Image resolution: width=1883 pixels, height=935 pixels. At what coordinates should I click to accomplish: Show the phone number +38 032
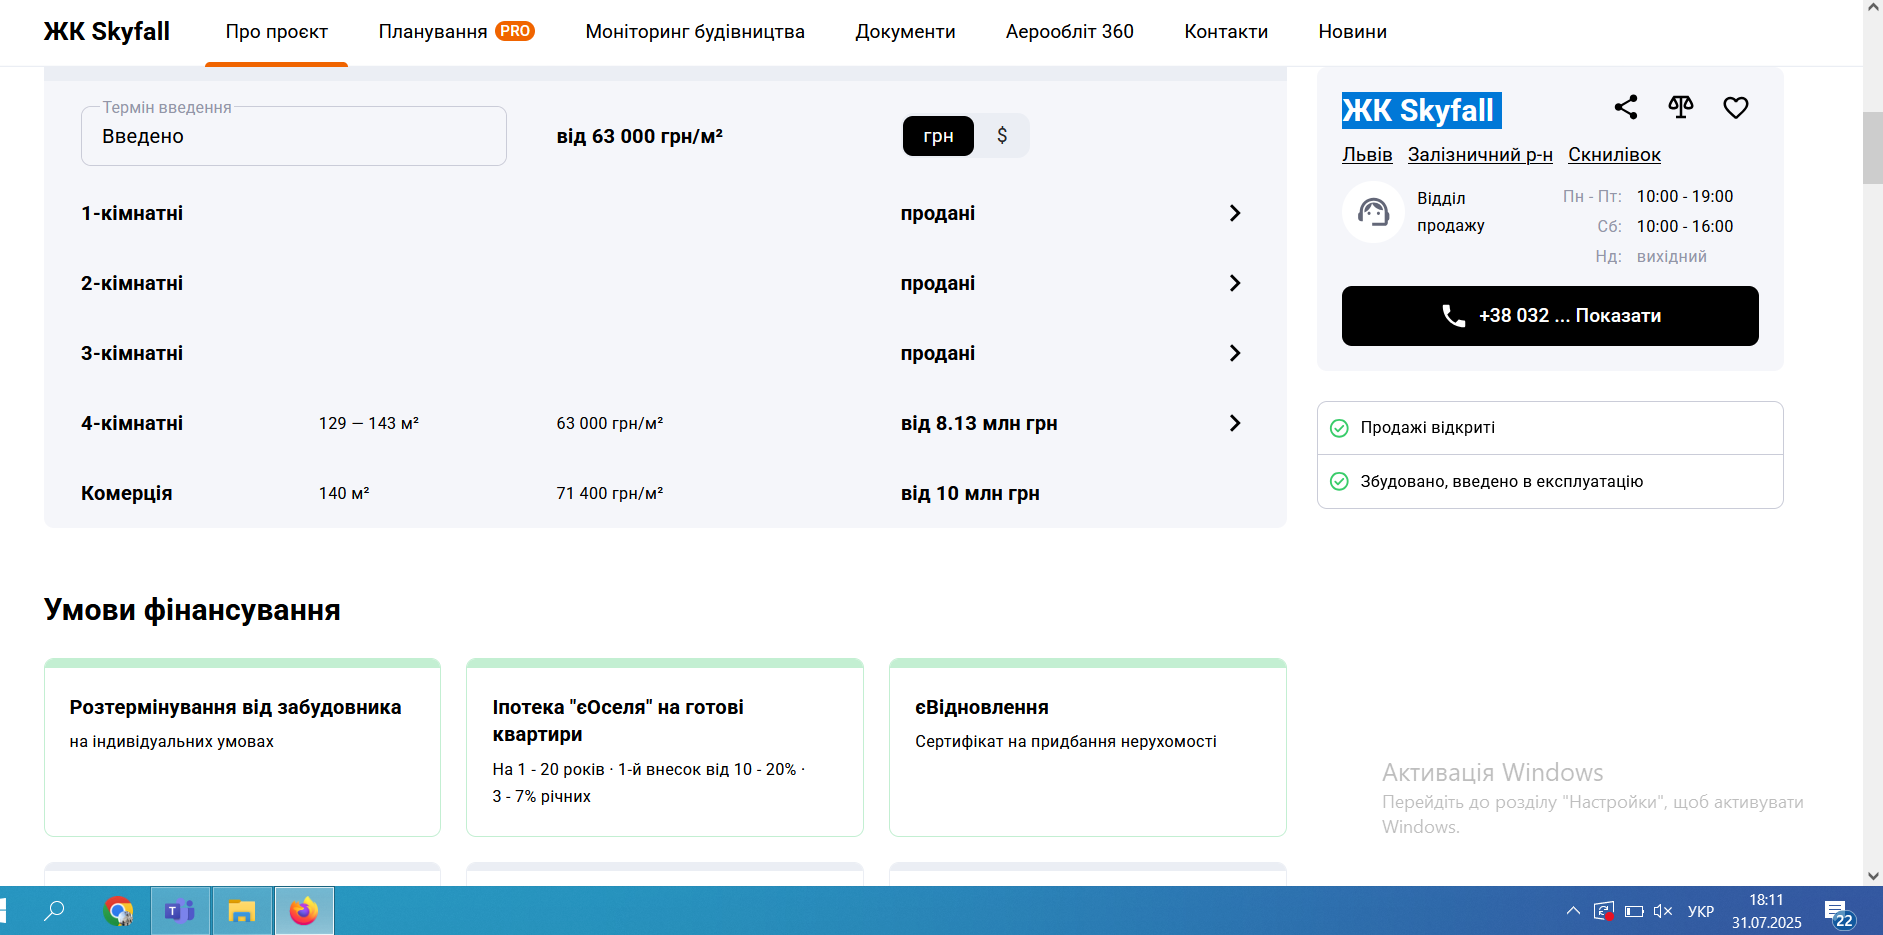[1550, 316]
